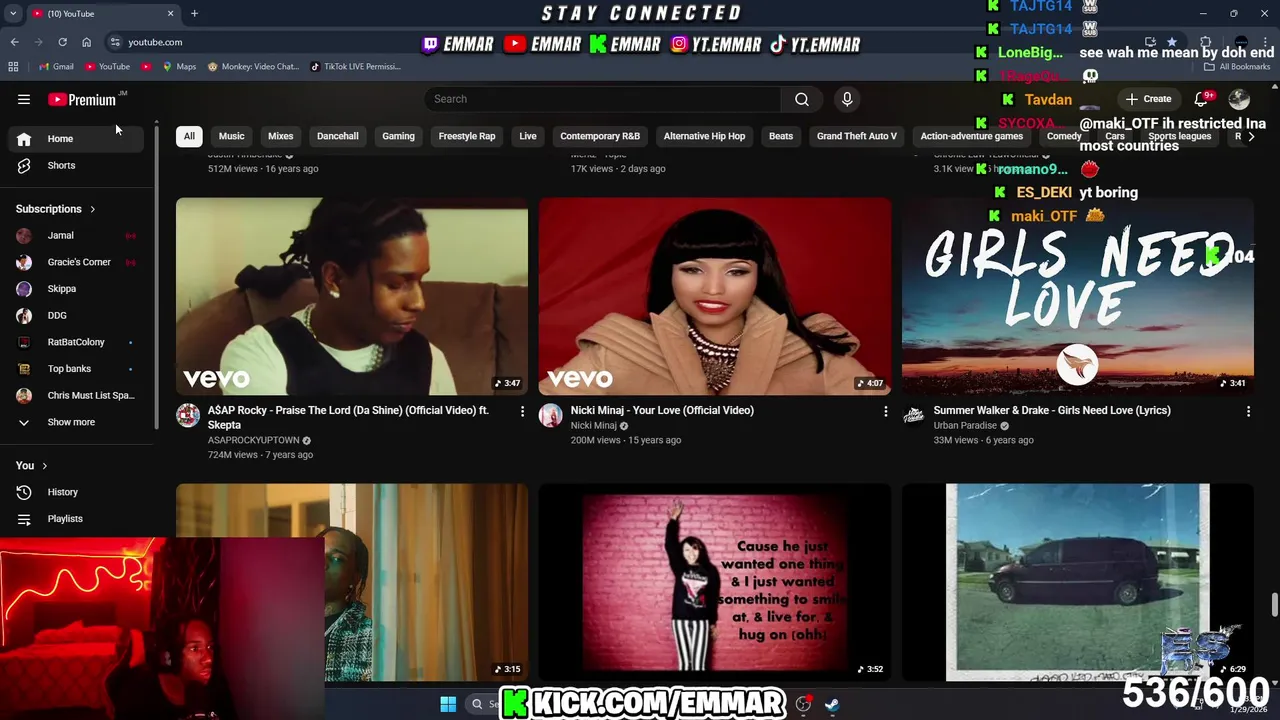Open the Nicki Minaj Your Love title
This screenshot has width=1280, height=720.
point(662,410)
